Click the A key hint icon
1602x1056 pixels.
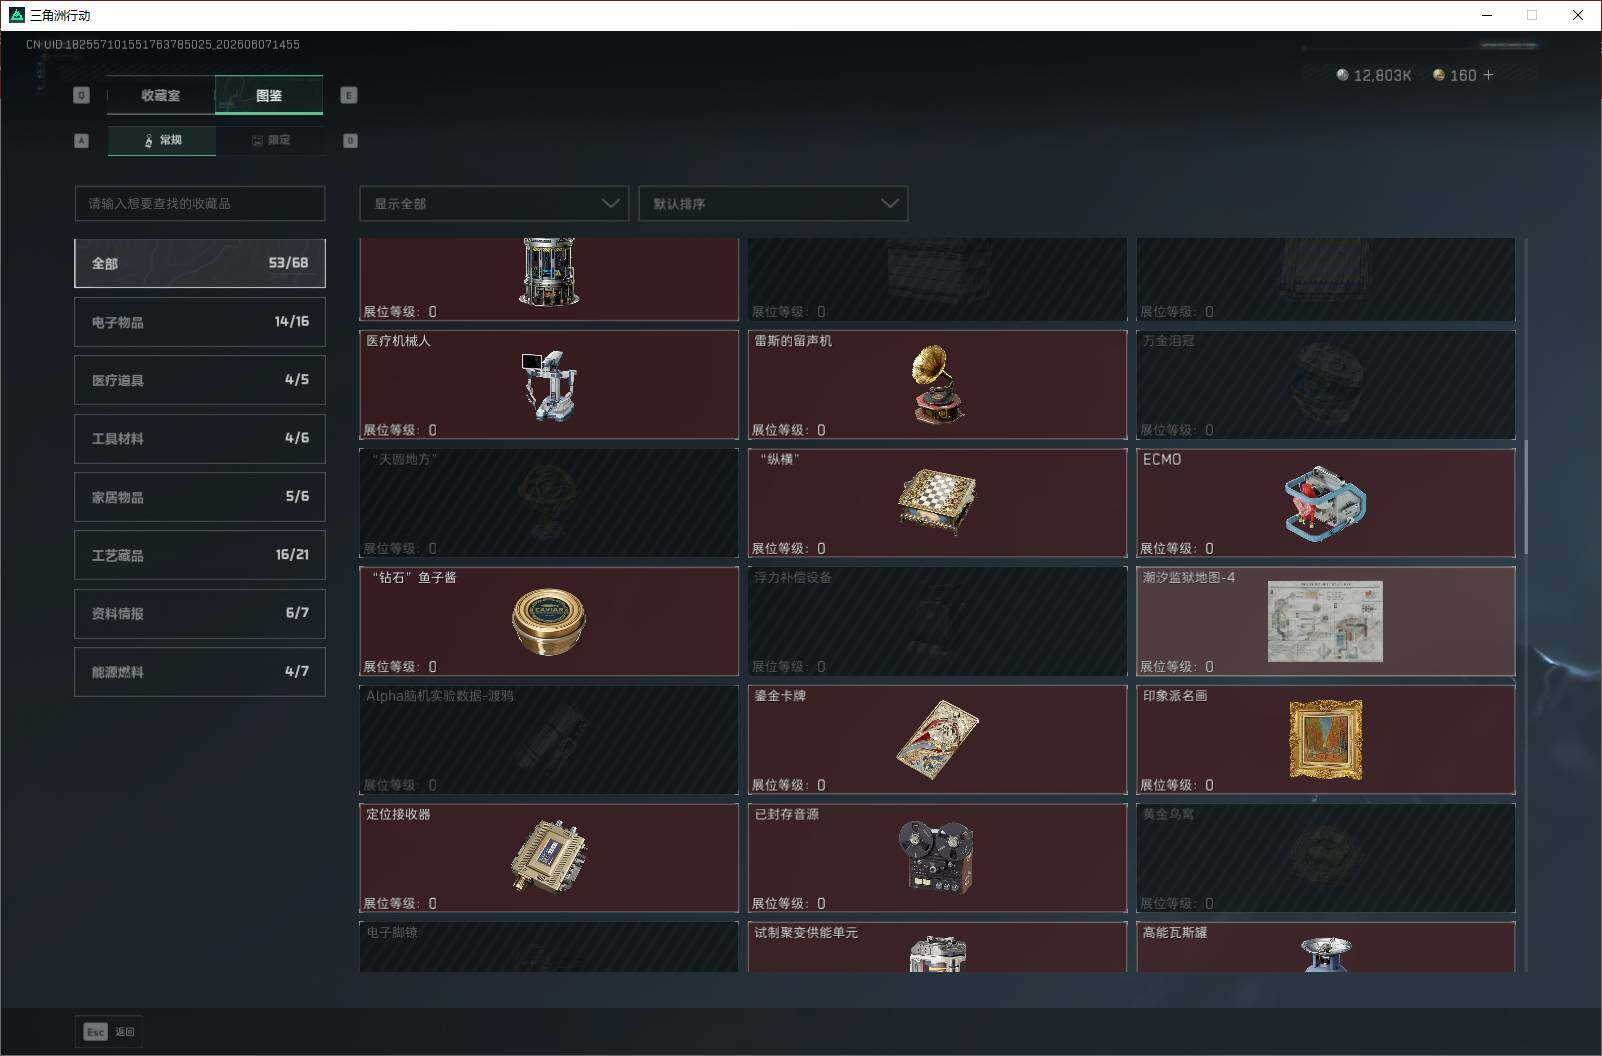point(81,140)
